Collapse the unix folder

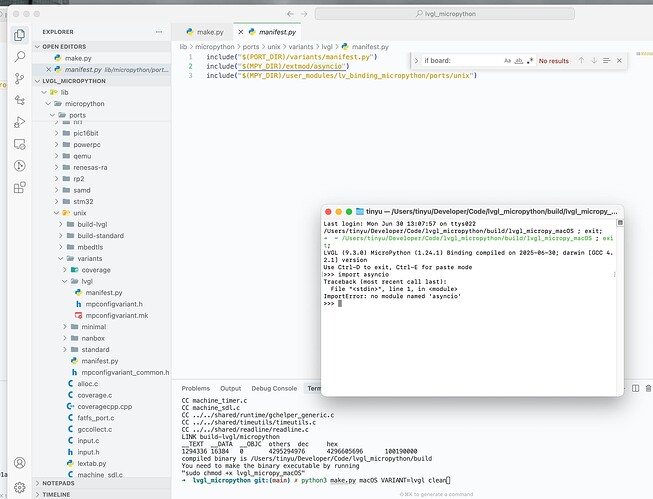[x=102, y=213]
